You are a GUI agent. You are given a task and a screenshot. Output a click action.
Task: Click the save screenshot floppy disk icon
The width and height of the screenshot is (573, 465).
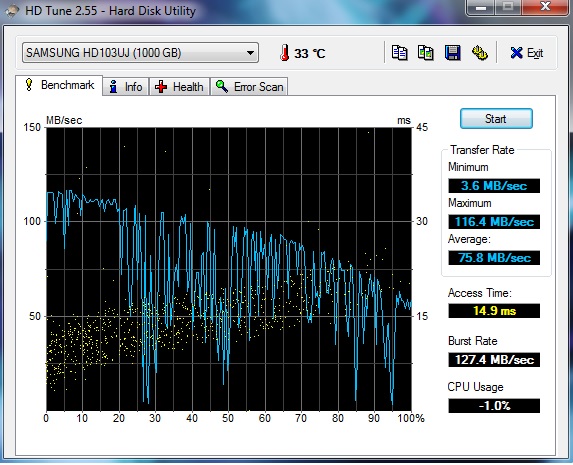pyautogui.click(x=452, y=53)
